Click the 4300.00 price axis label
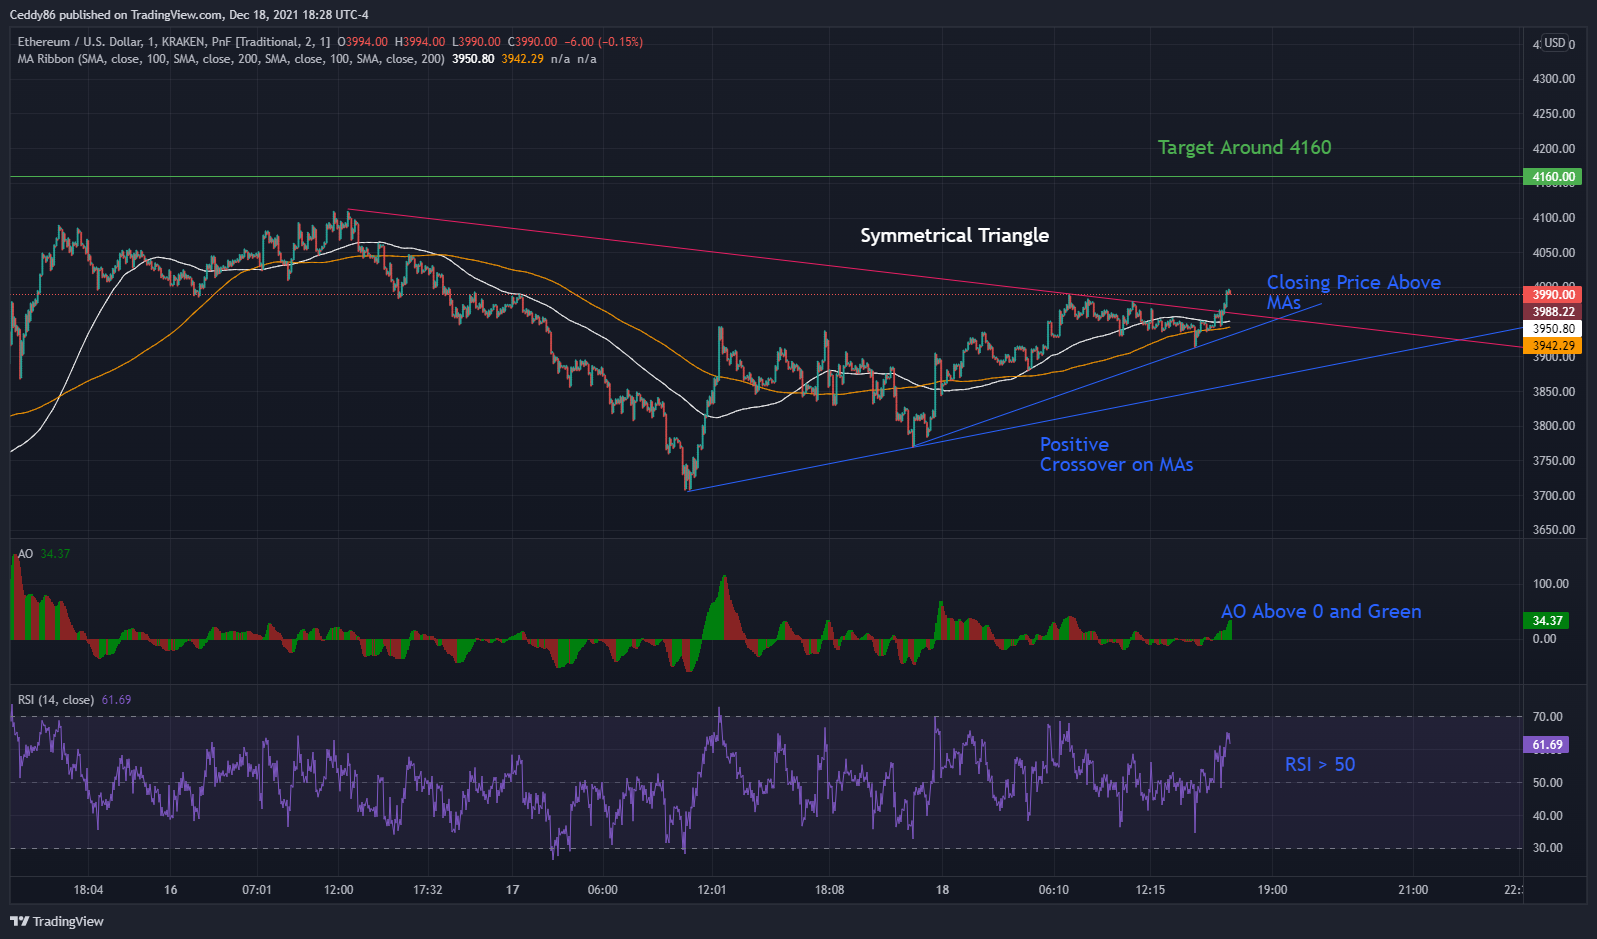The height and width of the screenshot is (939, 1597). (x=1554, y=79)
